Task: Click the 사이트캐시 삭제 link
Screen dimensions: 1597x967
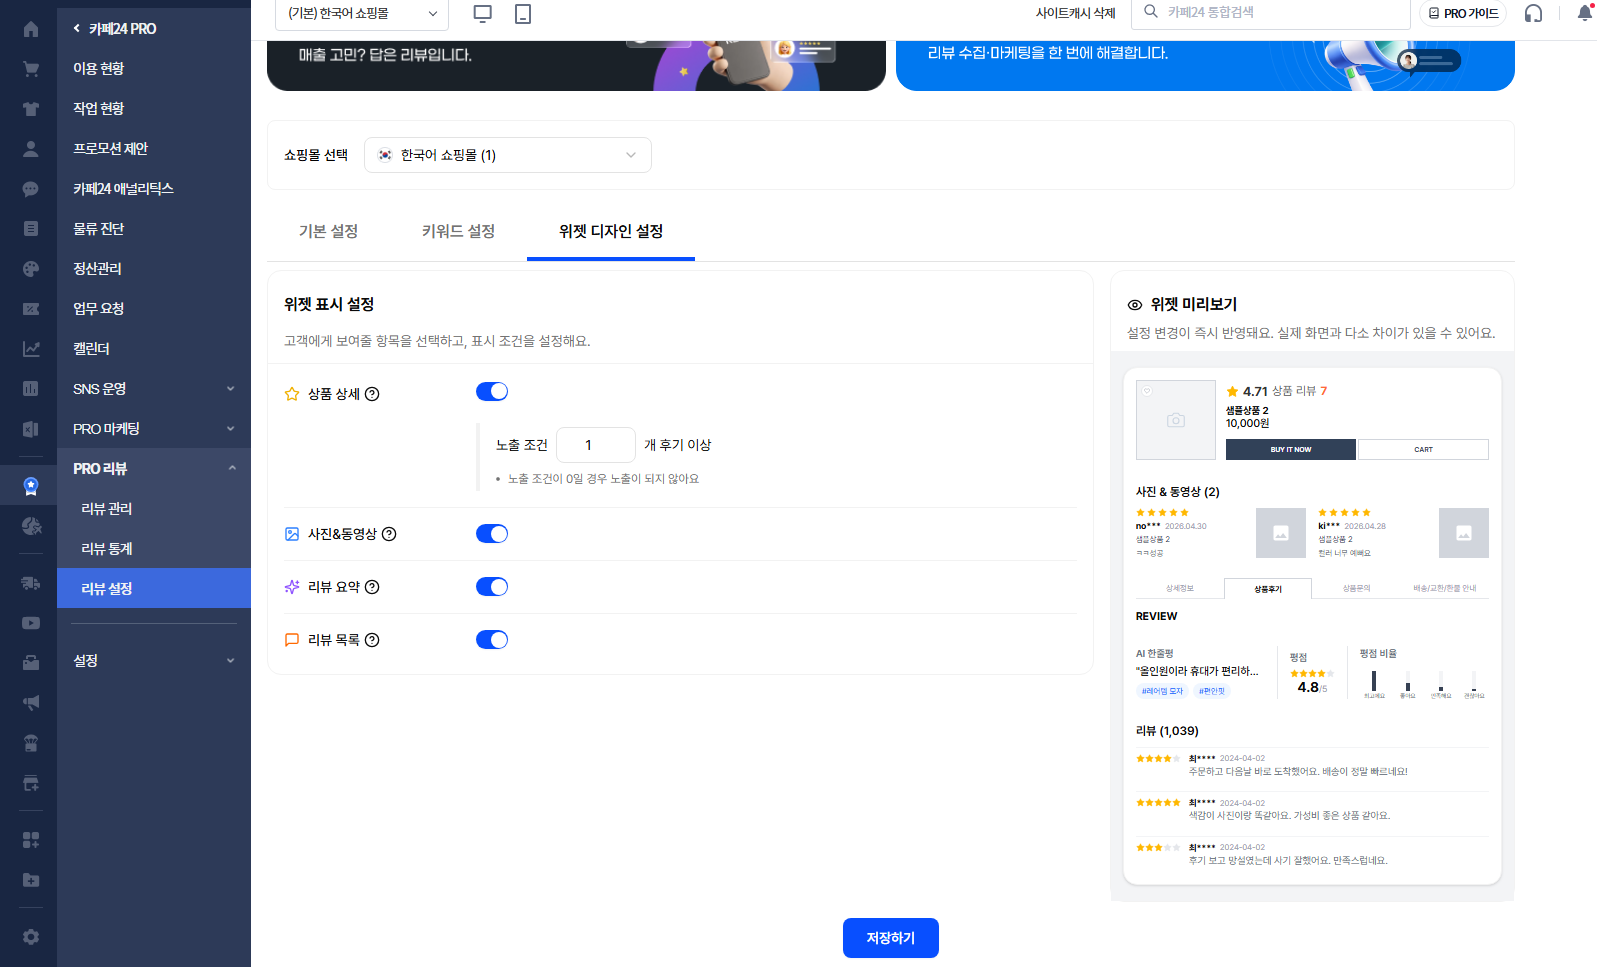Action: tap(1075, 13)
